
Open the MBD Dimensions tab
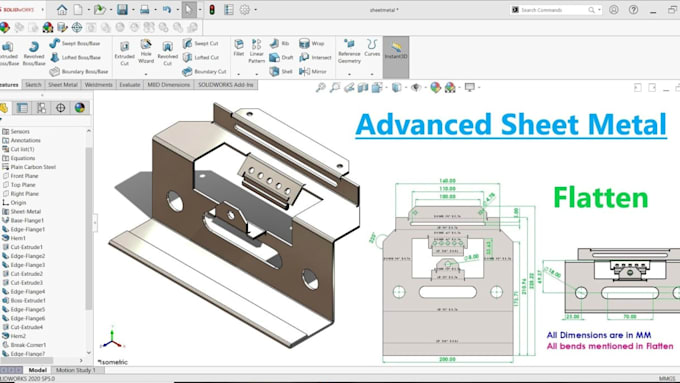tap(169, 85)
